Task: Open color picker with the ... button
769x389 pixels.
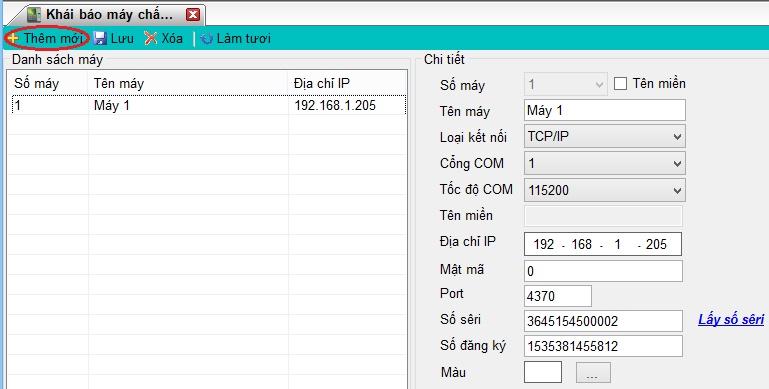Action: pos(593,373)
